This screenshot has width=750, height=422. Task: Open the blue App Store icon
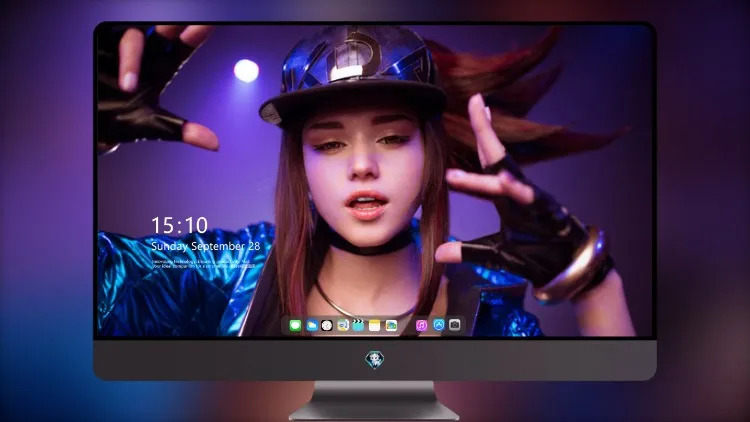click(x=439, y=325)
